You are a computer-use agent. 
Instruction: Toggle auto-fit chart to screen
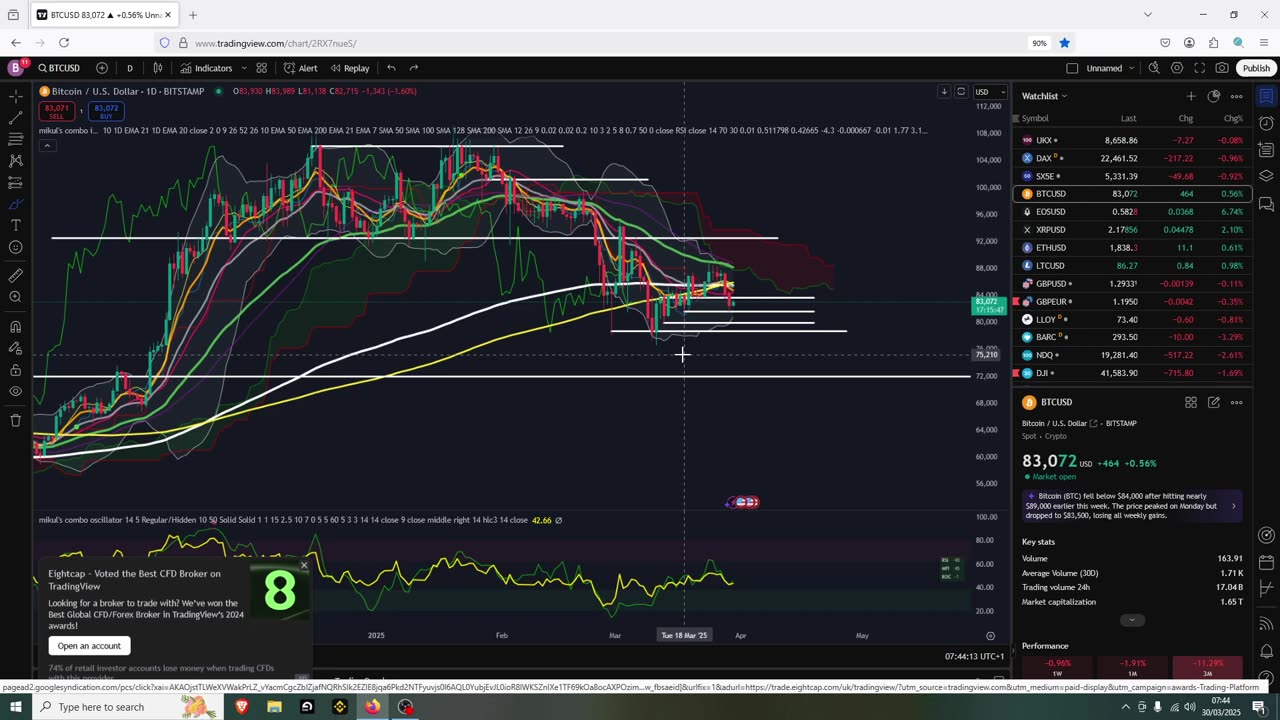pos(961,91)
